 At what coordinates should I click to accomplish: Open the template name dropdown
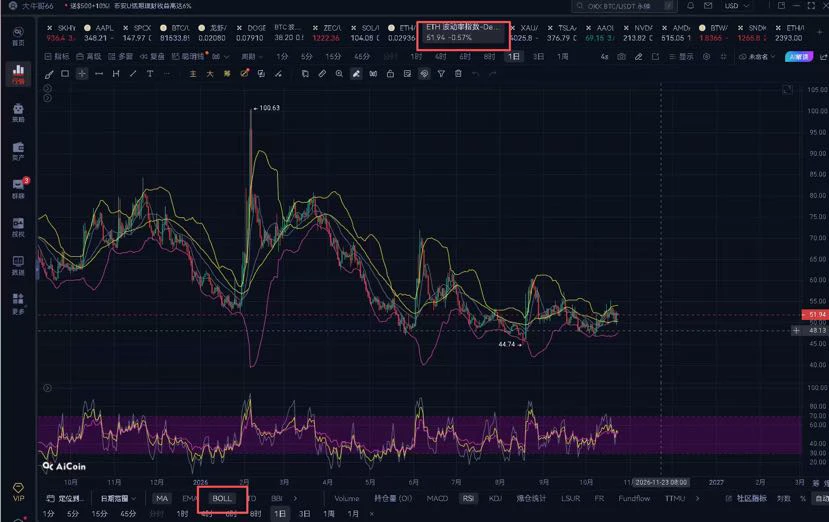(757, 56)
